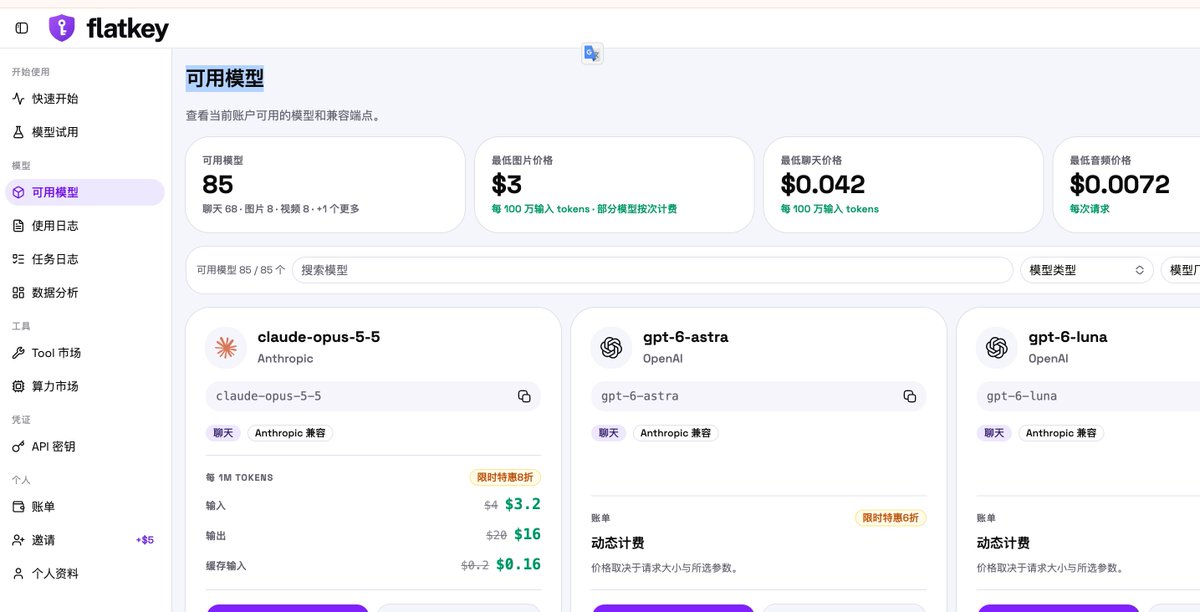
Task: Click the claude-opus-5-5 model ID field
Action: pos(373,396)
